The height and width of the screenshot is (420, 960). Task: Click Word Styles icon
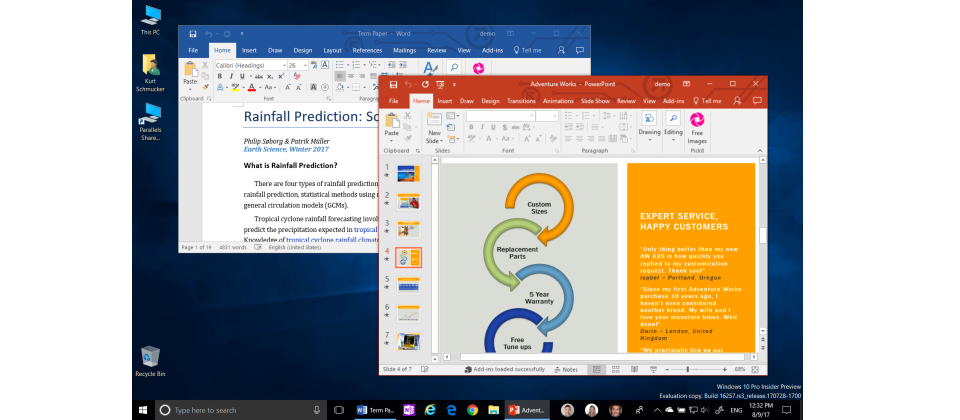click(430, 68)
